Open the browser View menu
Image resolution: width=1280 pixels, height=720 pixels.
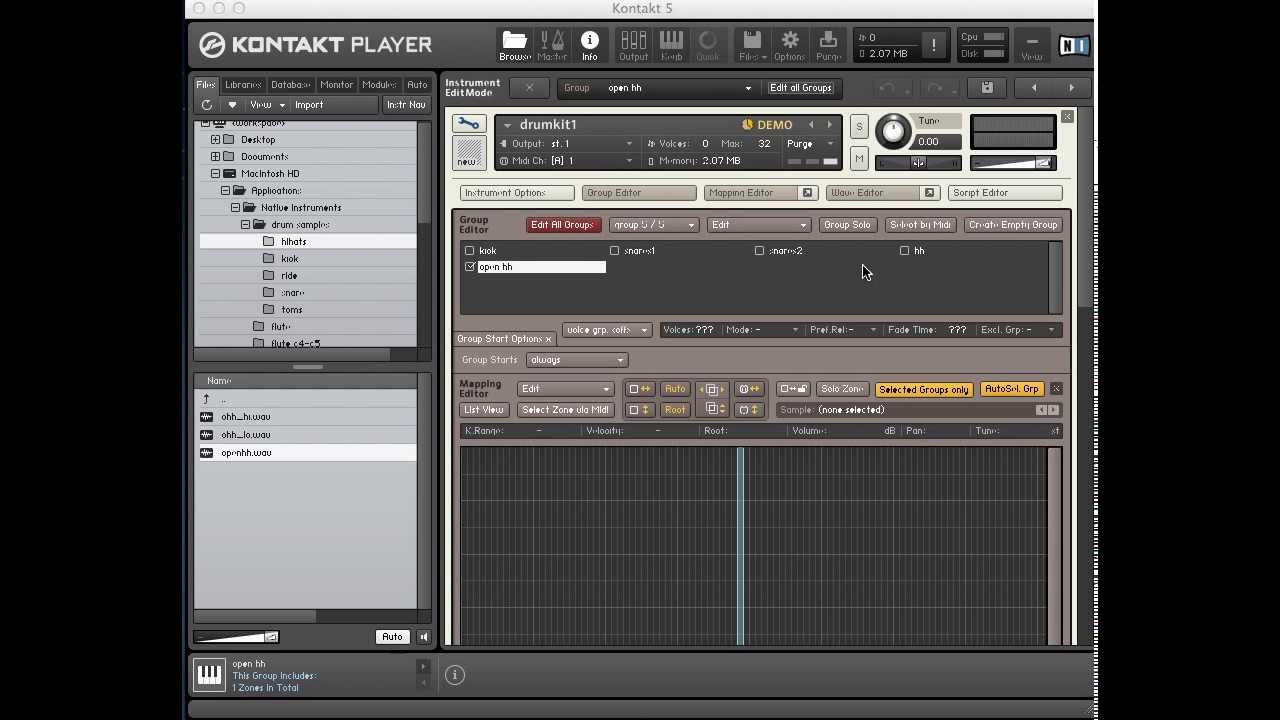coord(266,105)
